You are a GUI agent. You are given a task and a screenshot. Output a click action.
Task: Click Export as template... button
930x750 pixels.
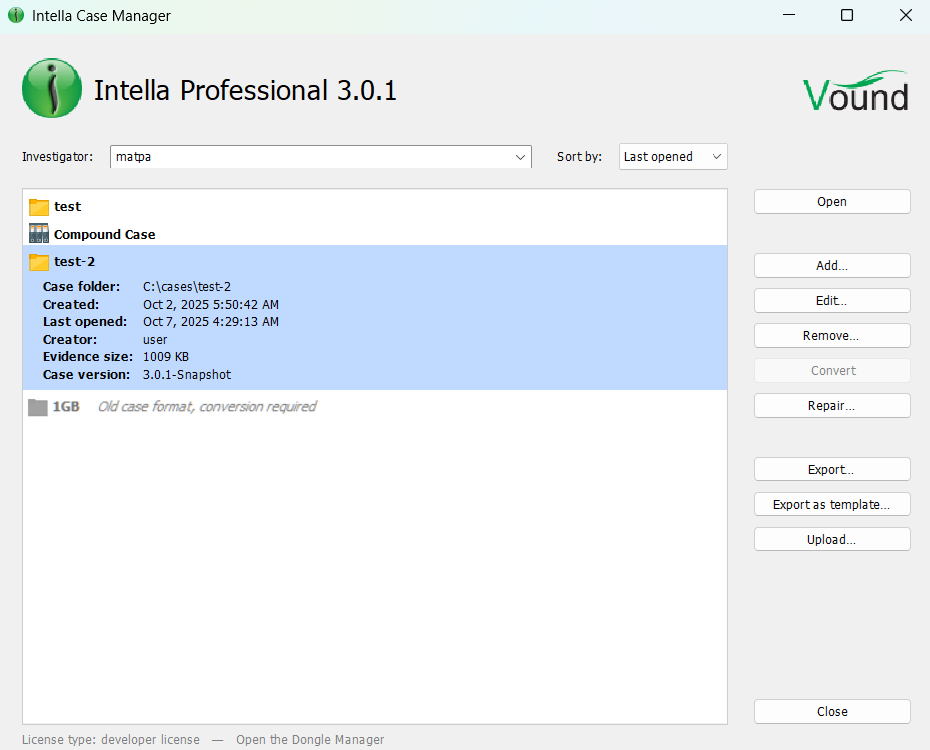point(831,505)
